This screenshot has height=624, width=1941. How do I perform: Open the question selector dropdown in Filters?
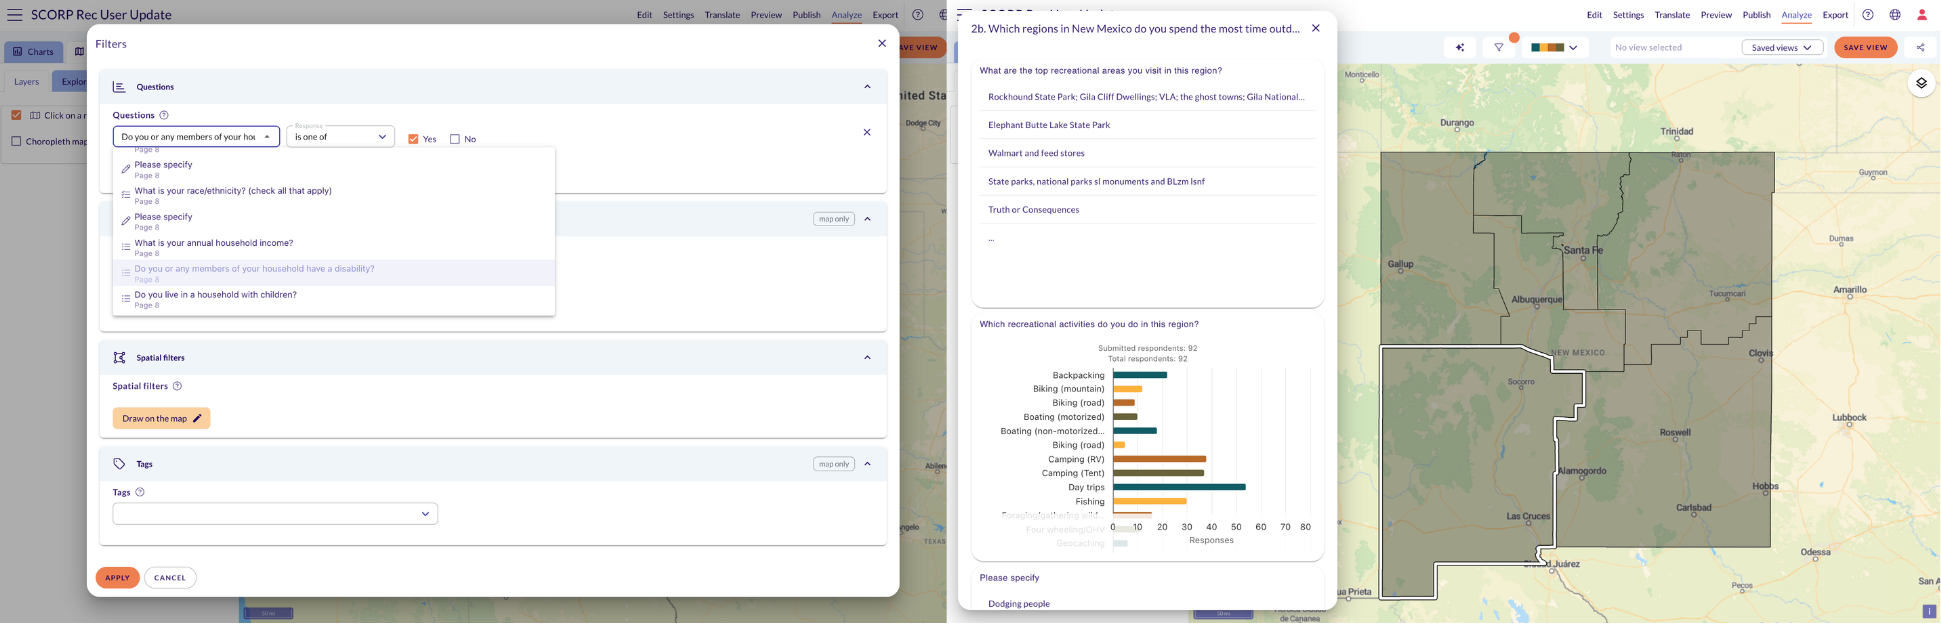196,136
